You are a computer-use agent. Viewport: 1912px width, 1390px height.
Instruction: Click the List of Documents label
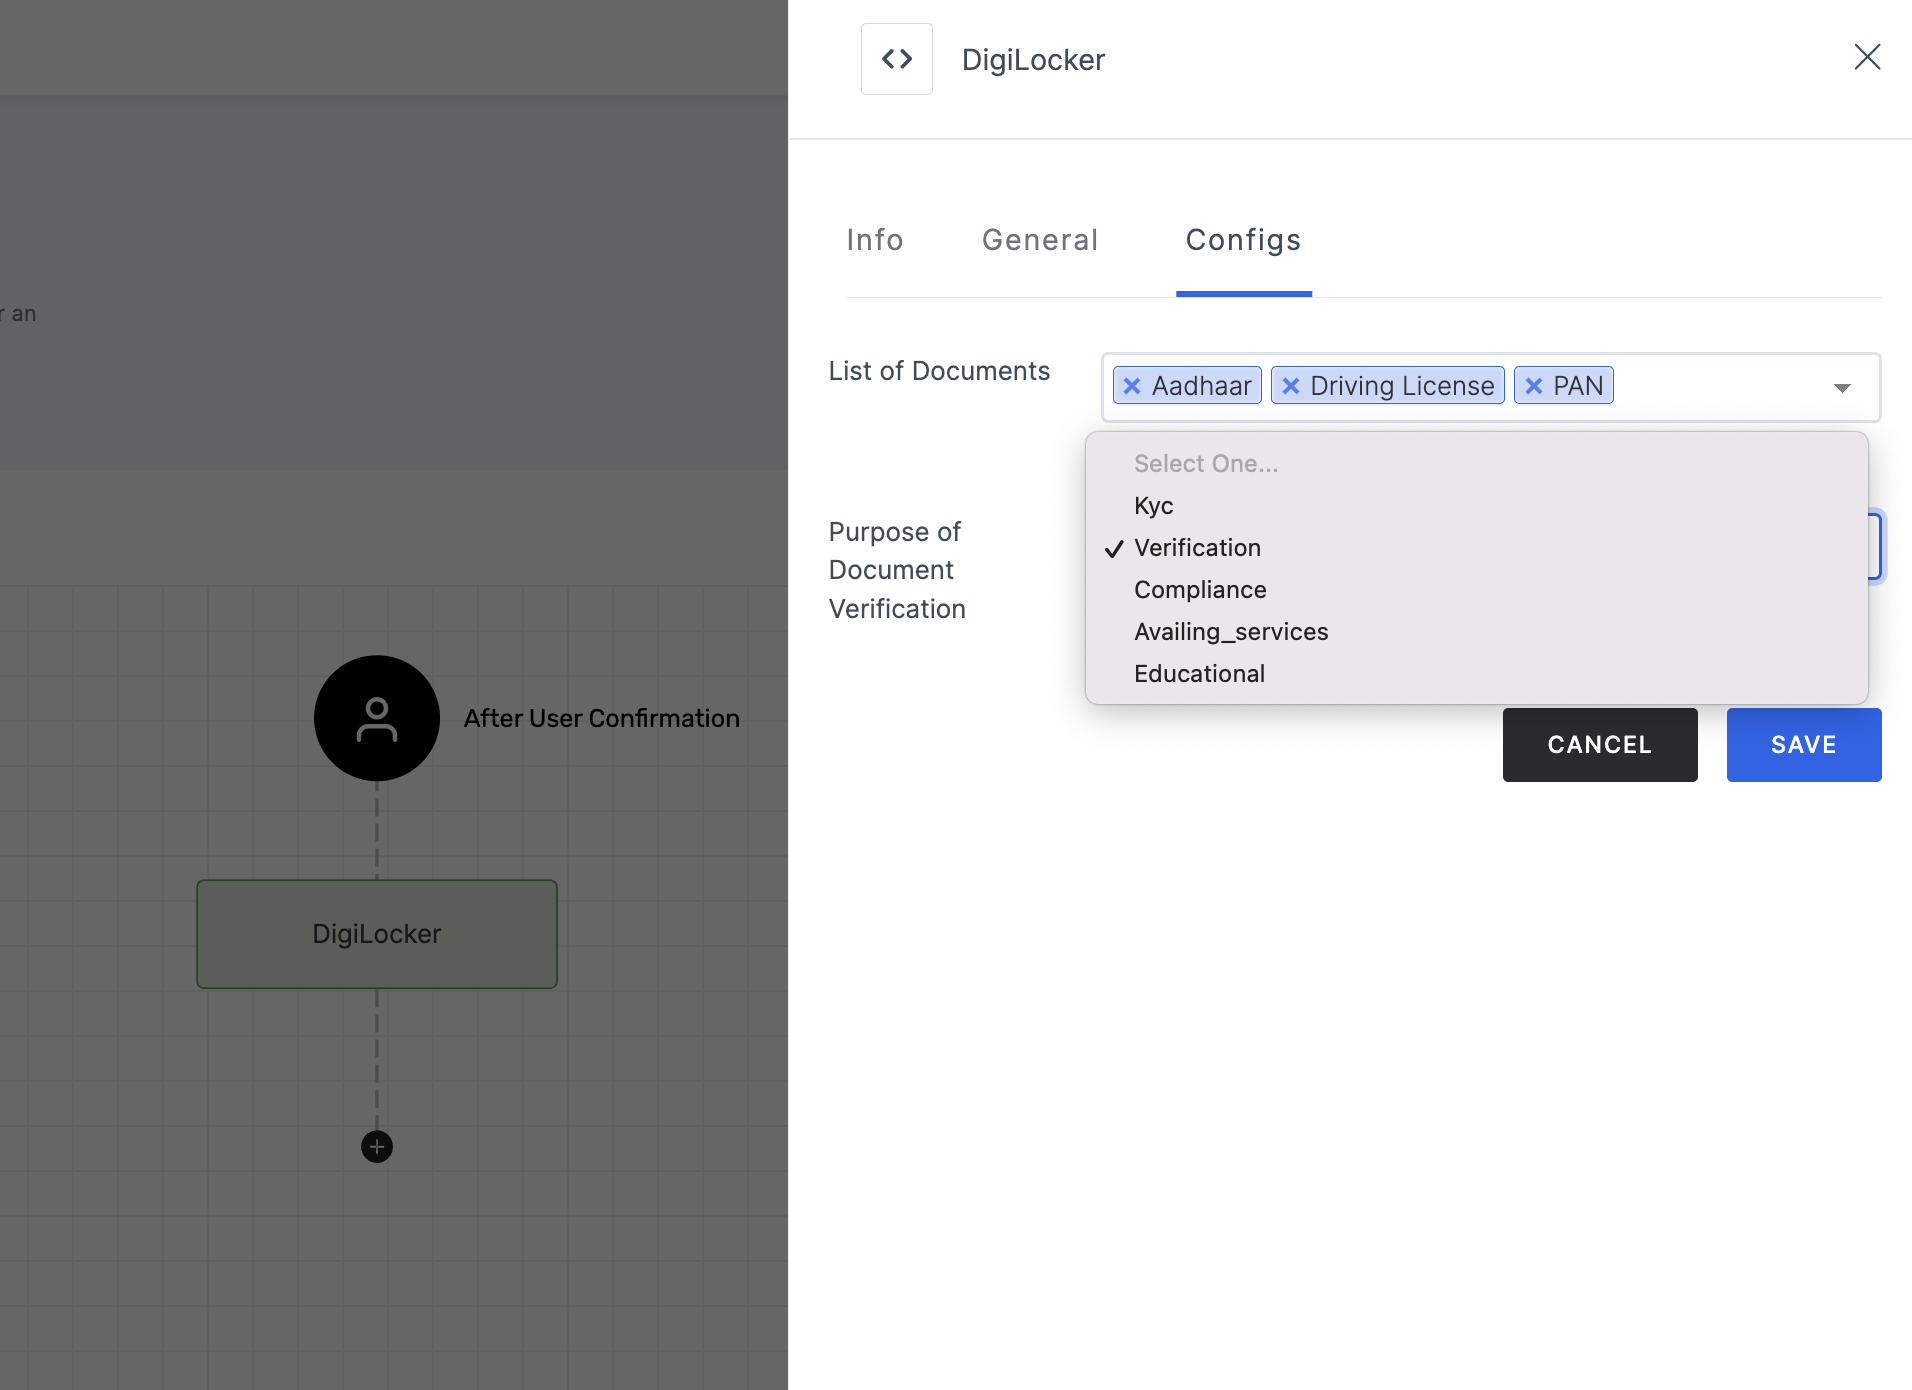939,371
